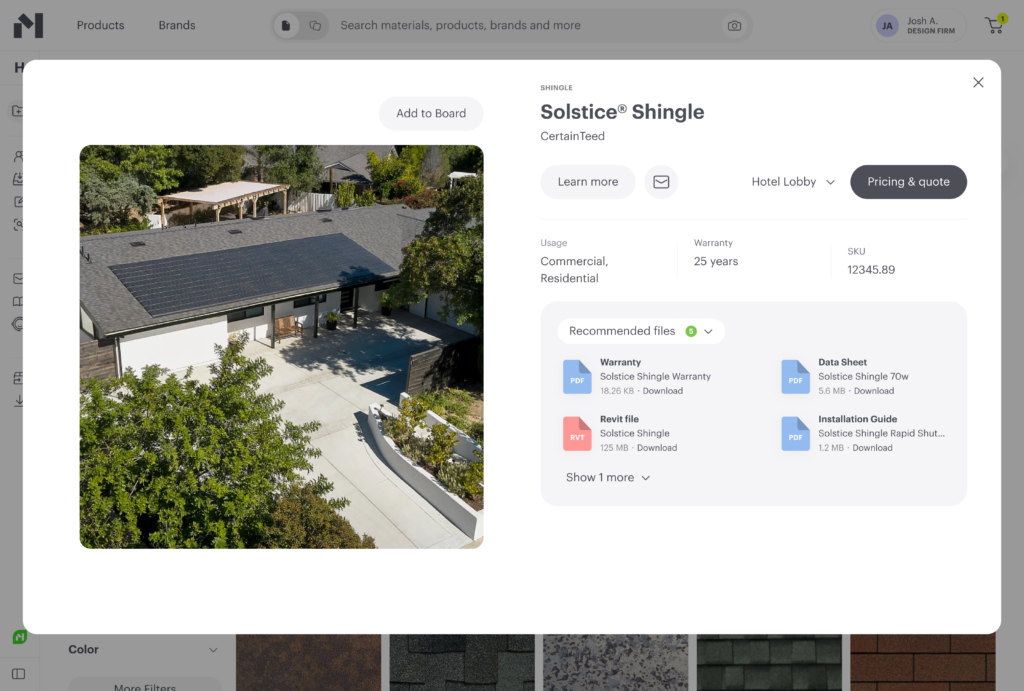Open the Hotel Lobby project dropdown
Viewport: 1024px width, 691px height.
point(793,182)
